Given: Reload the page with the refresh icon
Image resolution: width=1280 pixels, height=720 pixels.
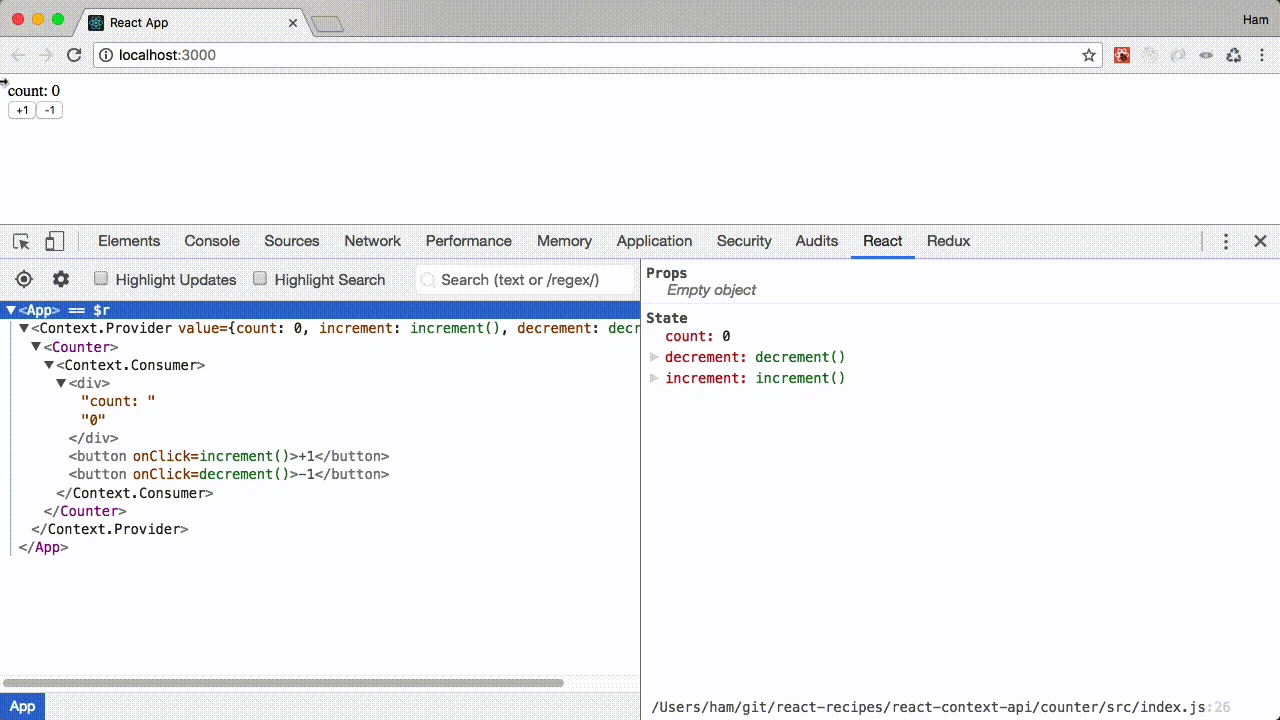Looking at the screenshot, I should pyautogui.click(x=74, y=55).
